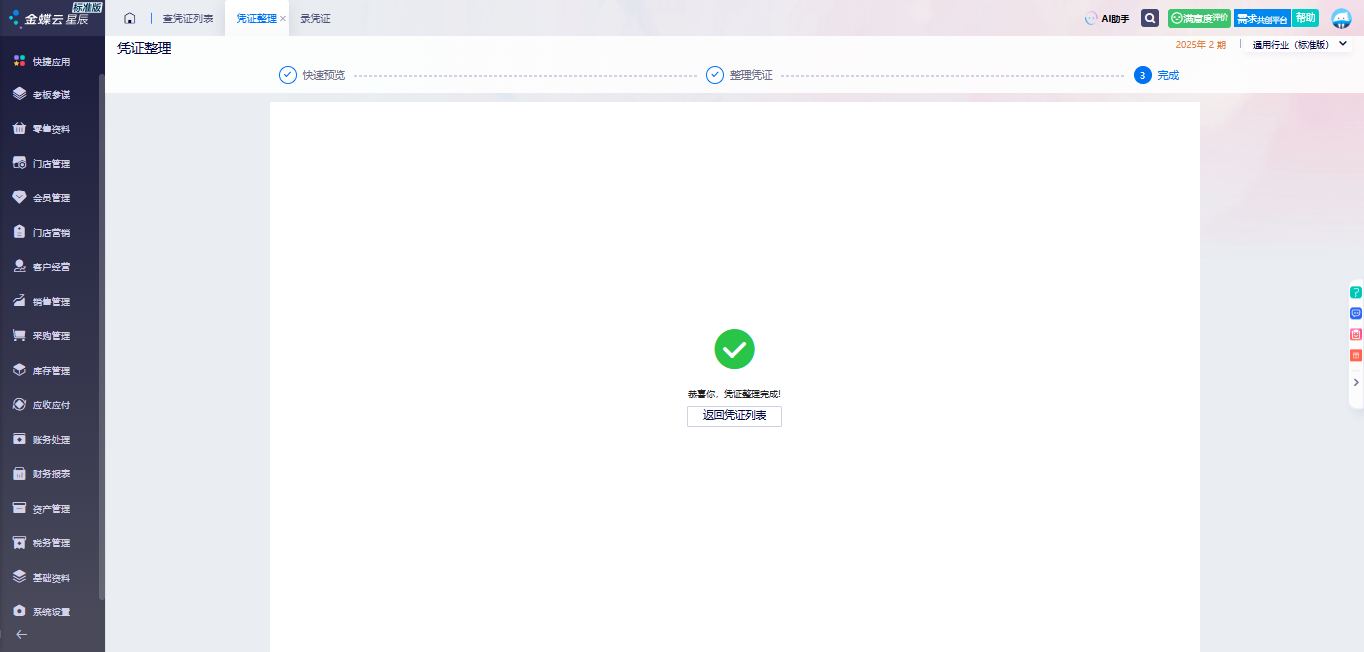This screenshot has height=652, width=1364.
Task: Open the 需求共创平台 link
Action: (x=1261, y=18)
